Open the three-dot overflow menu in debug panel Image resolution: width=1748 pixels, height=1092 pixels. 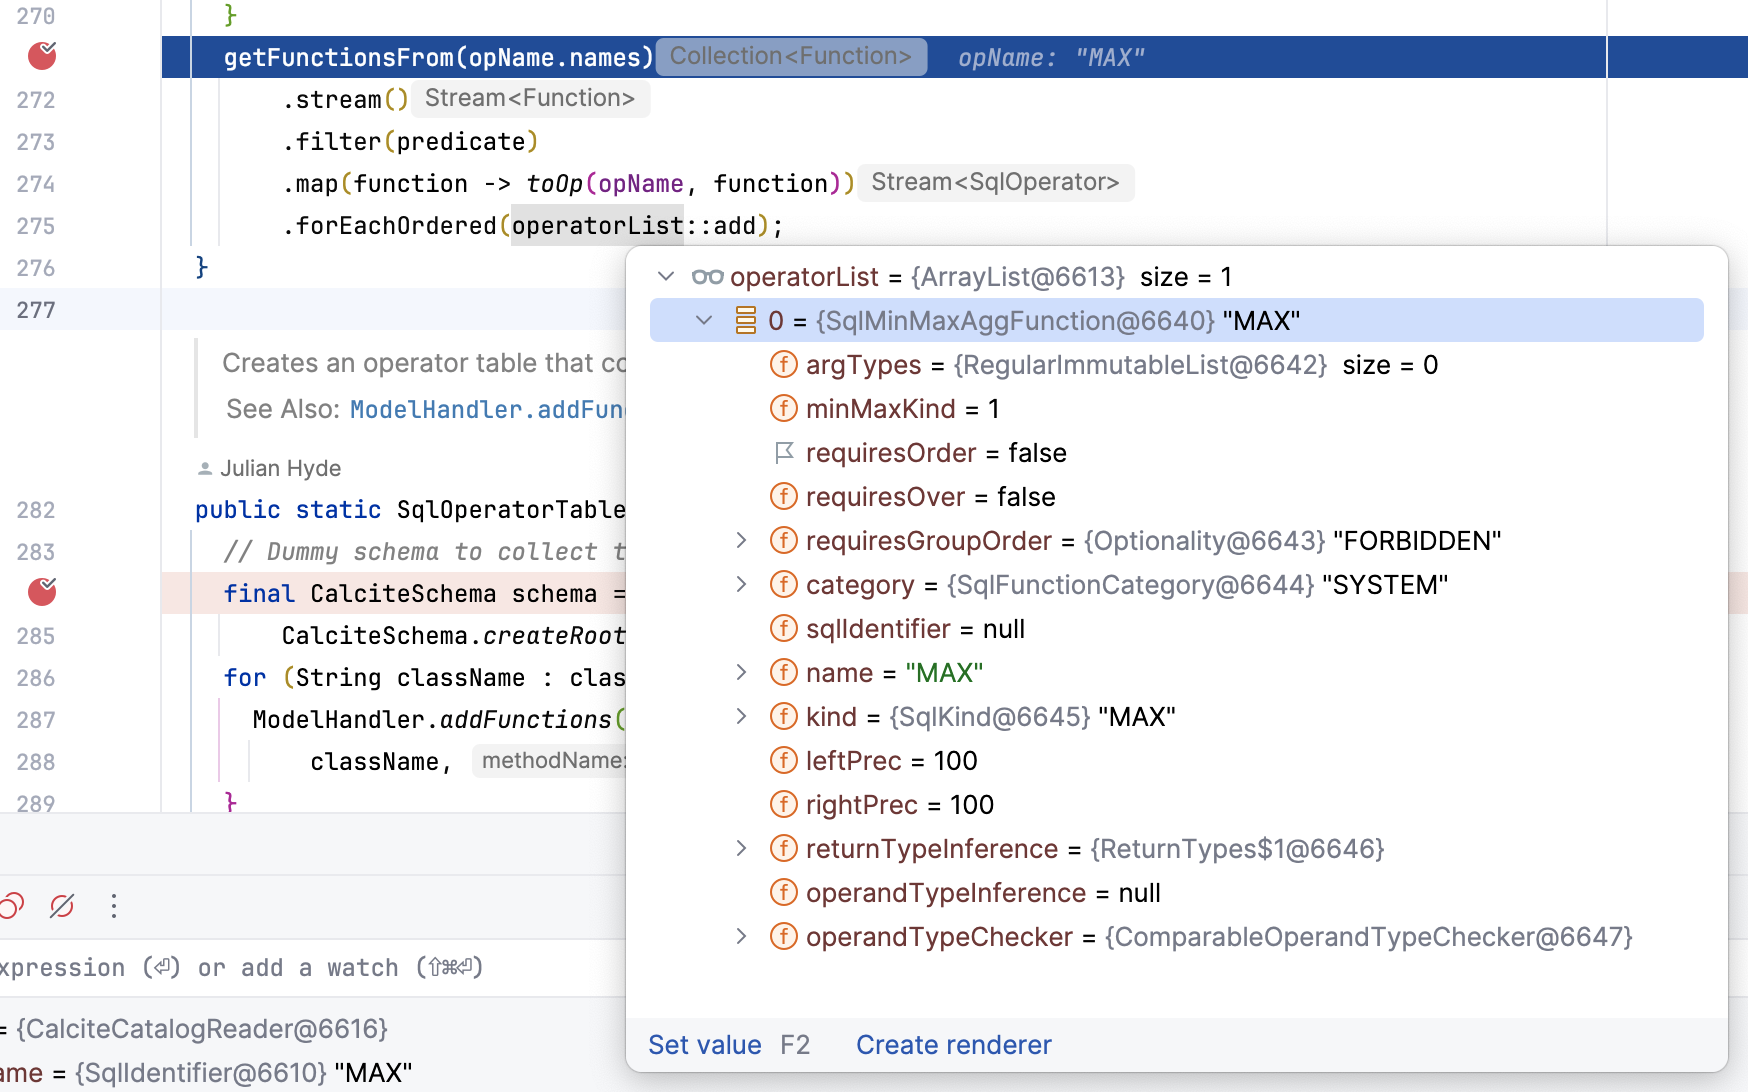114,906
